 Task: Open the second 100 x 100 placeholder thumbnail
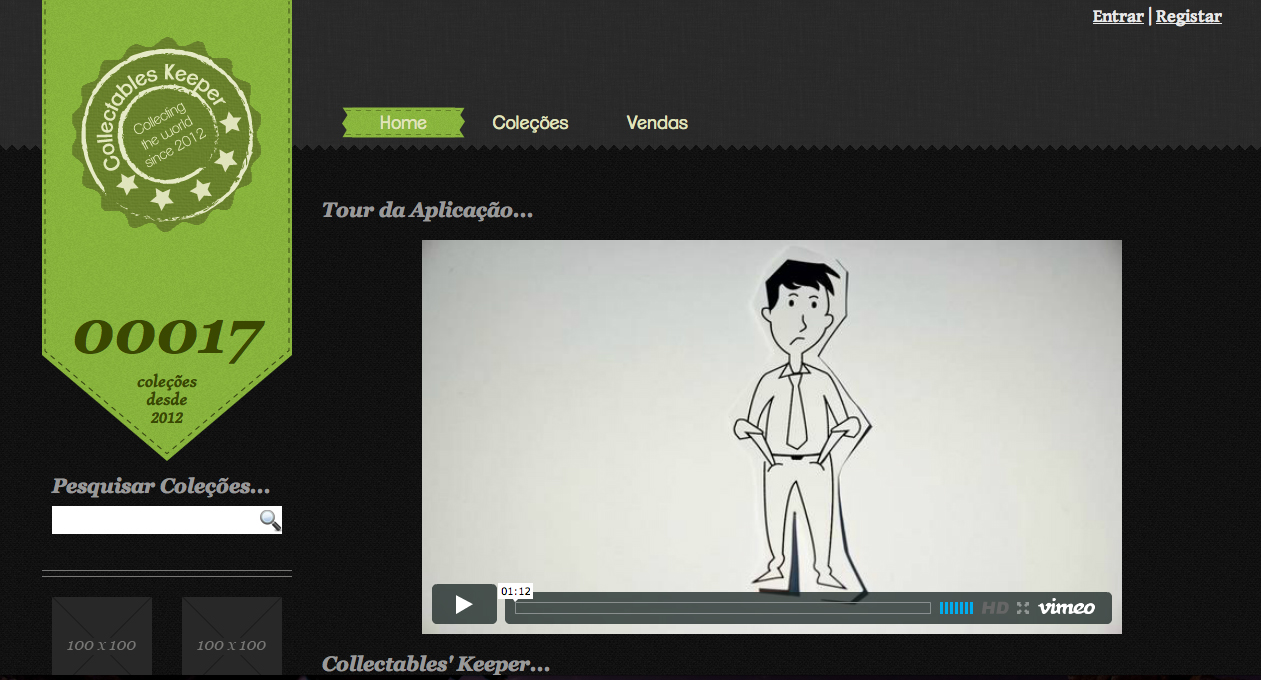pyautogui.click(x=232, y=637)
